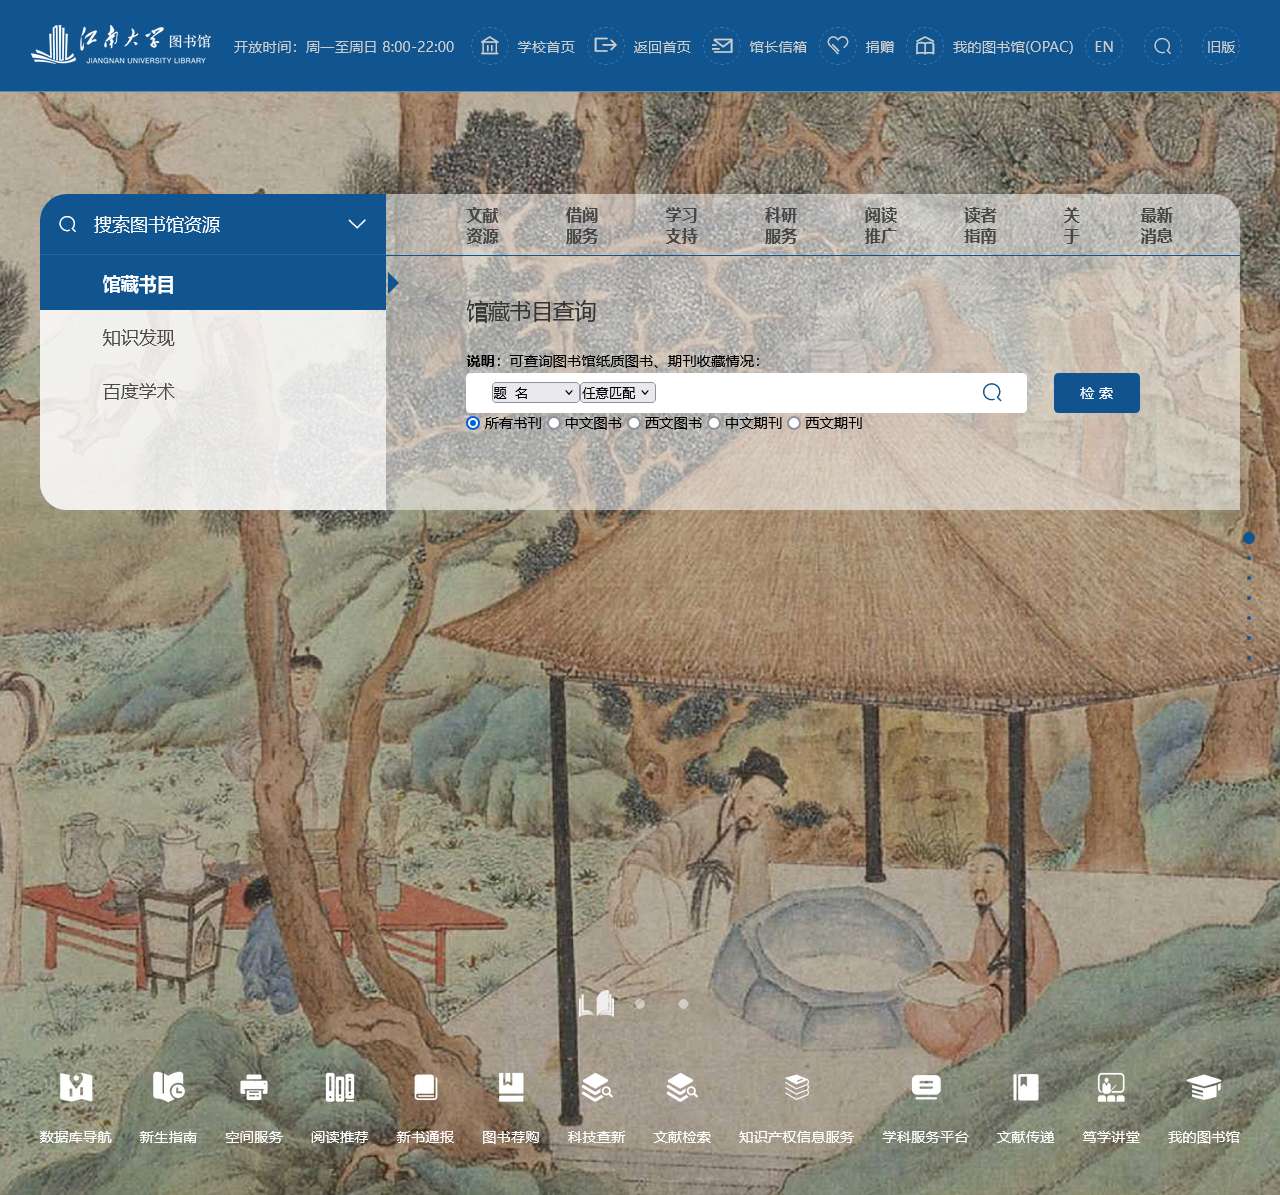The image size is (1280, 1195).
Task: Click the 我的图书馆(OPAC) link text
Action: click(1013, 47)
